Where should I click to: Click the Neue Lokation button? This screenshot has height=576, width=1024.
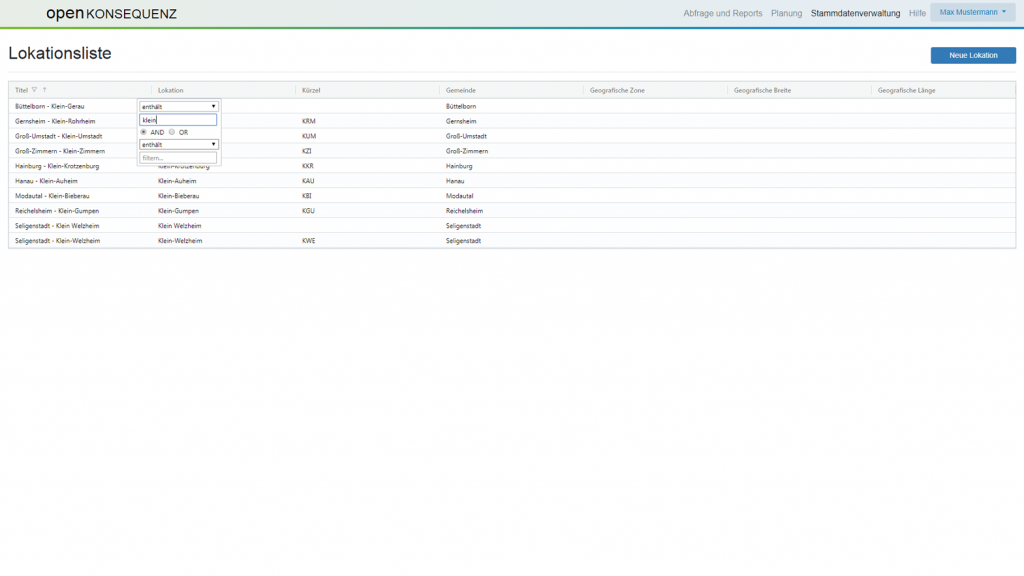point(972,55)
